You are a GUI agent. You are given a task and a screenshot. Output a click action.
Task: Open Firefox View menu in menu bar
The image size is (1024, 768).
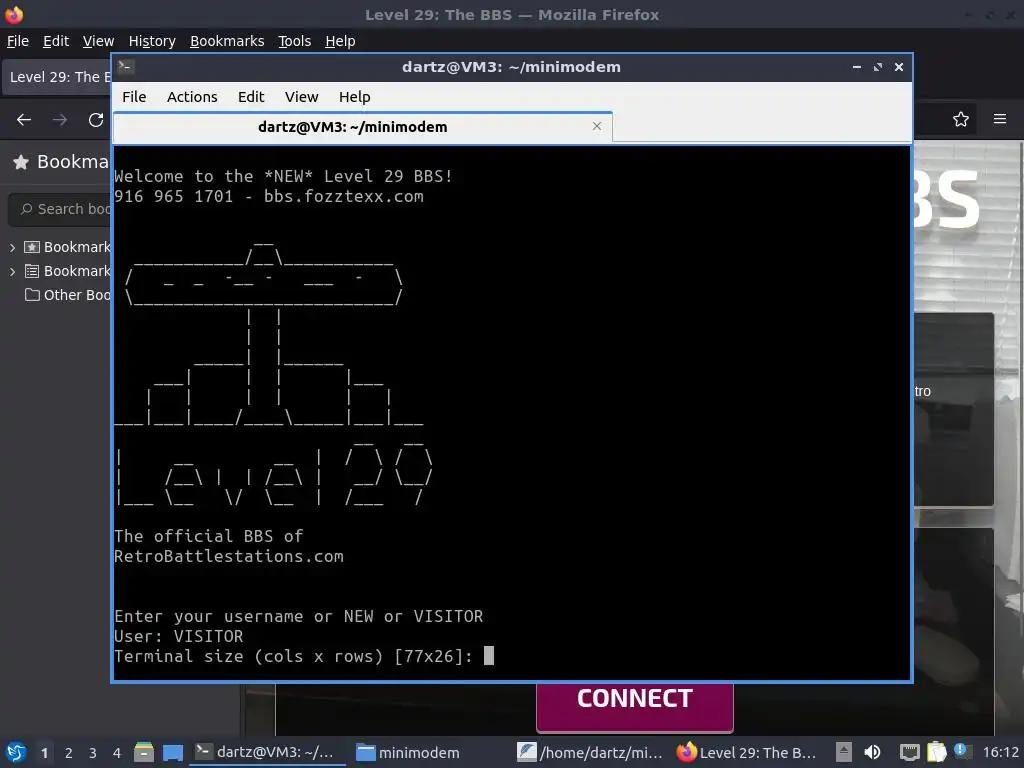(x=98, y=41)
